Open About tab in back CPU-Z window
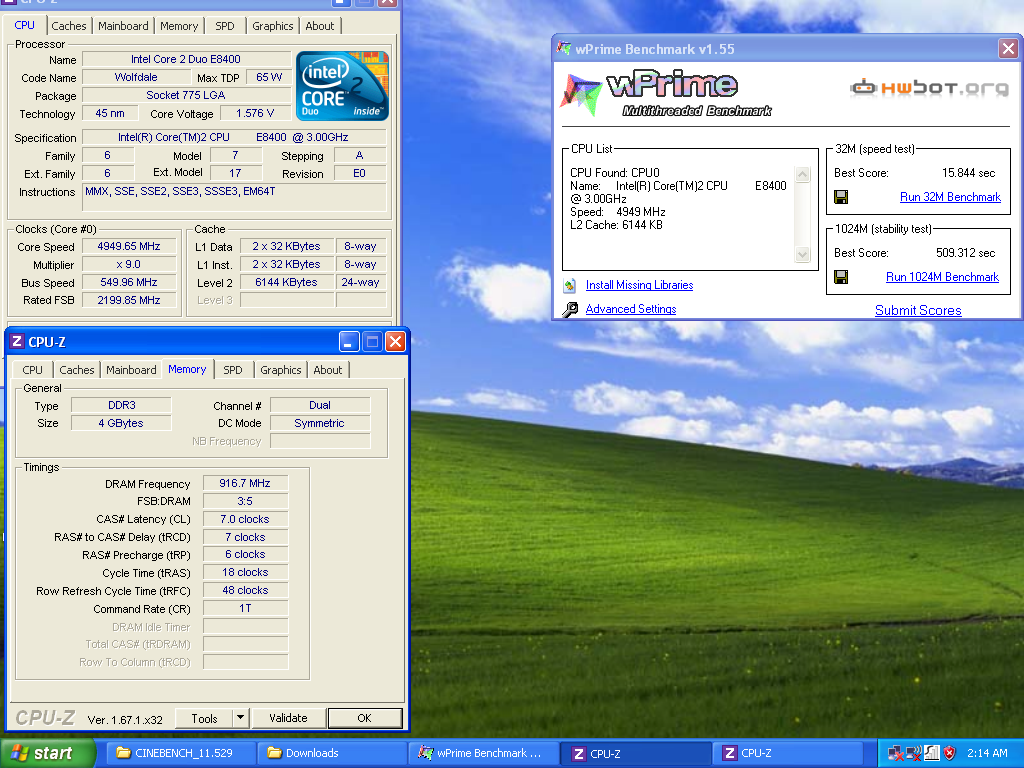The image size is (1024, 768). [x=320, y=26]
